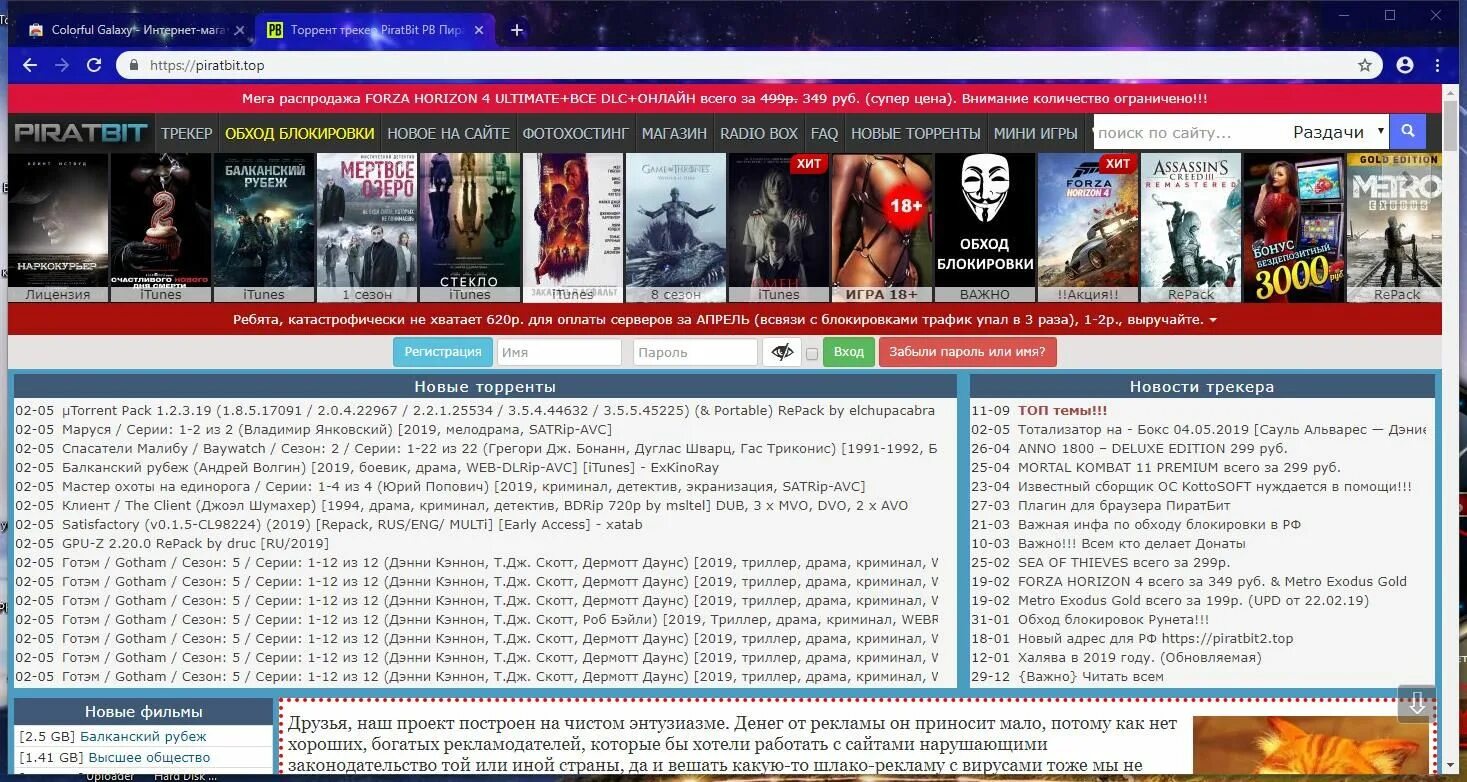
Task: Focus the site search box
Action: 1189,132
